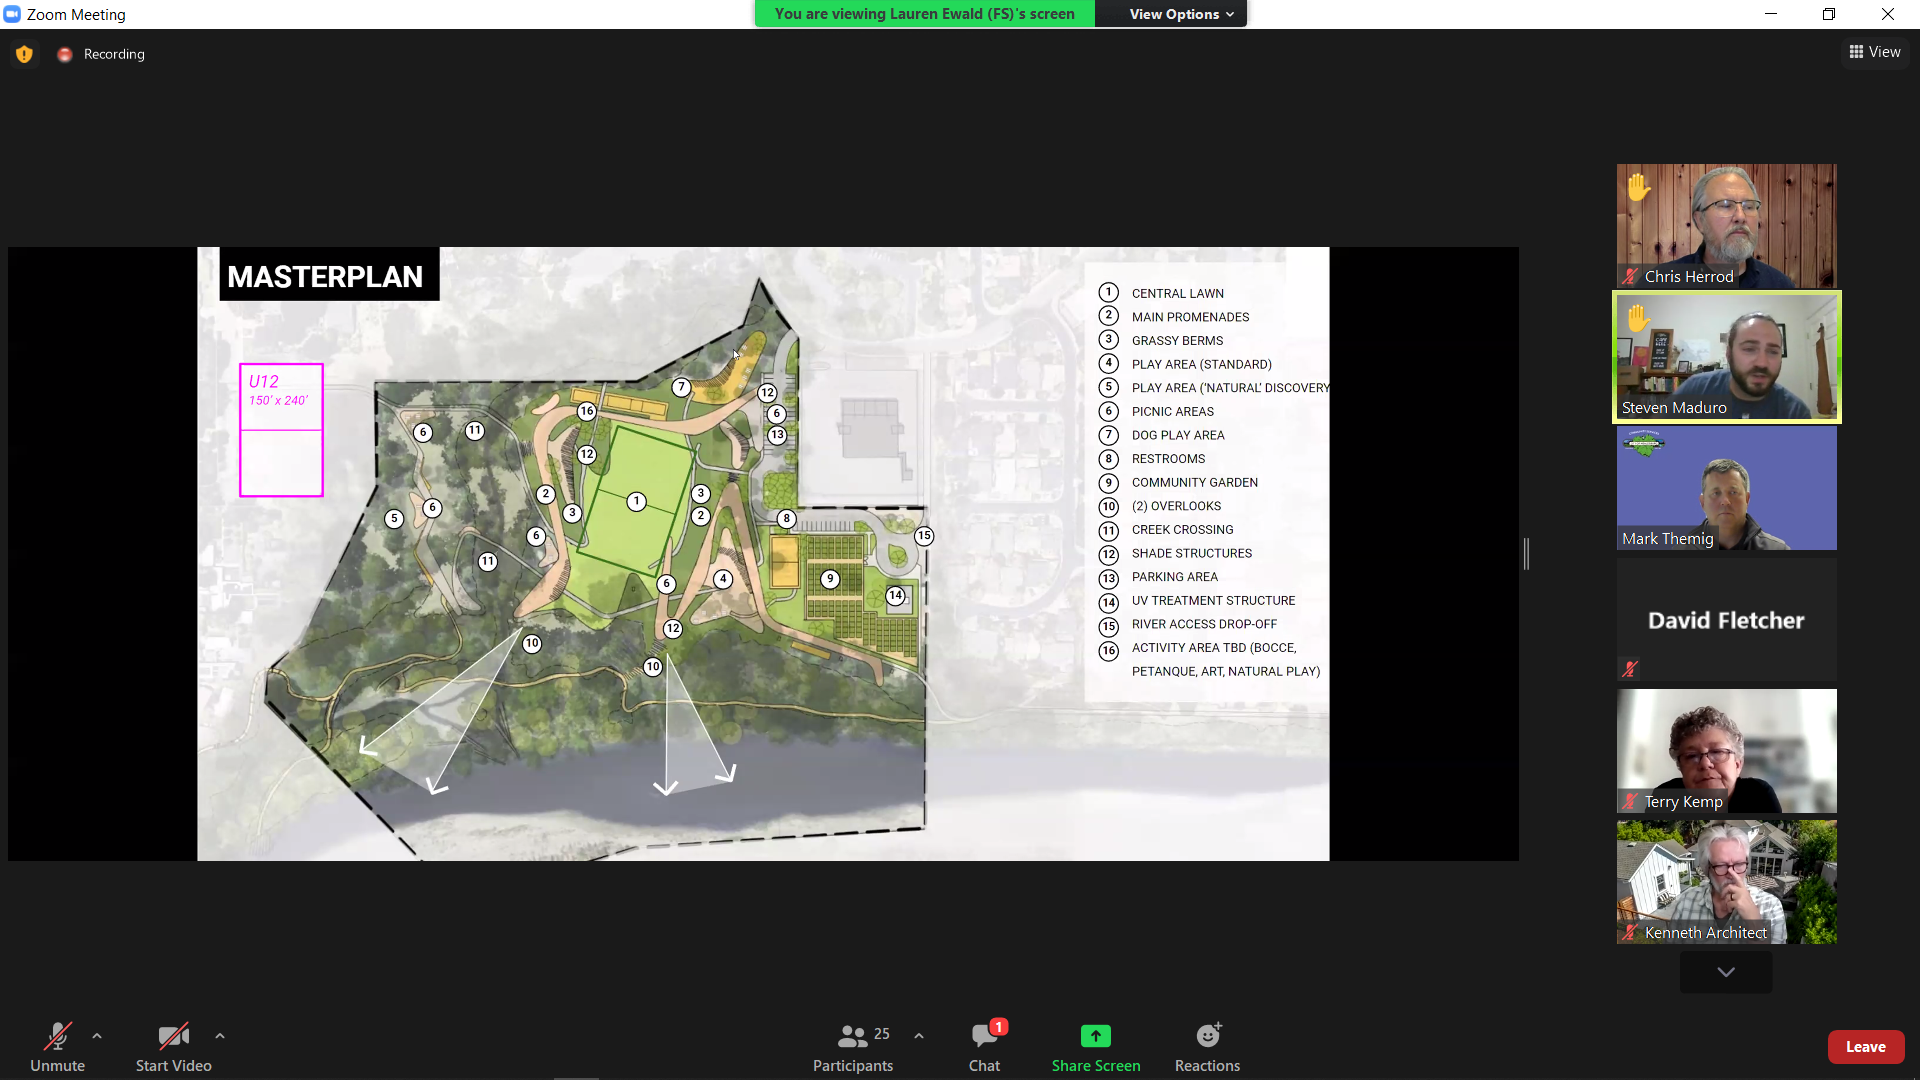Open the Reactions menu

pyautogui.click(x=1207, y=1036)
